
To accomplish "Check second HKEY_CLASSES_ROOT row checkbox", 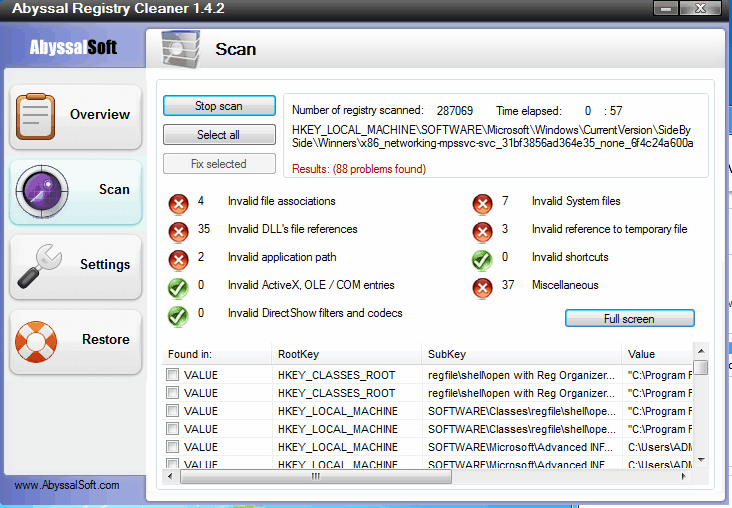I will 172,393.
